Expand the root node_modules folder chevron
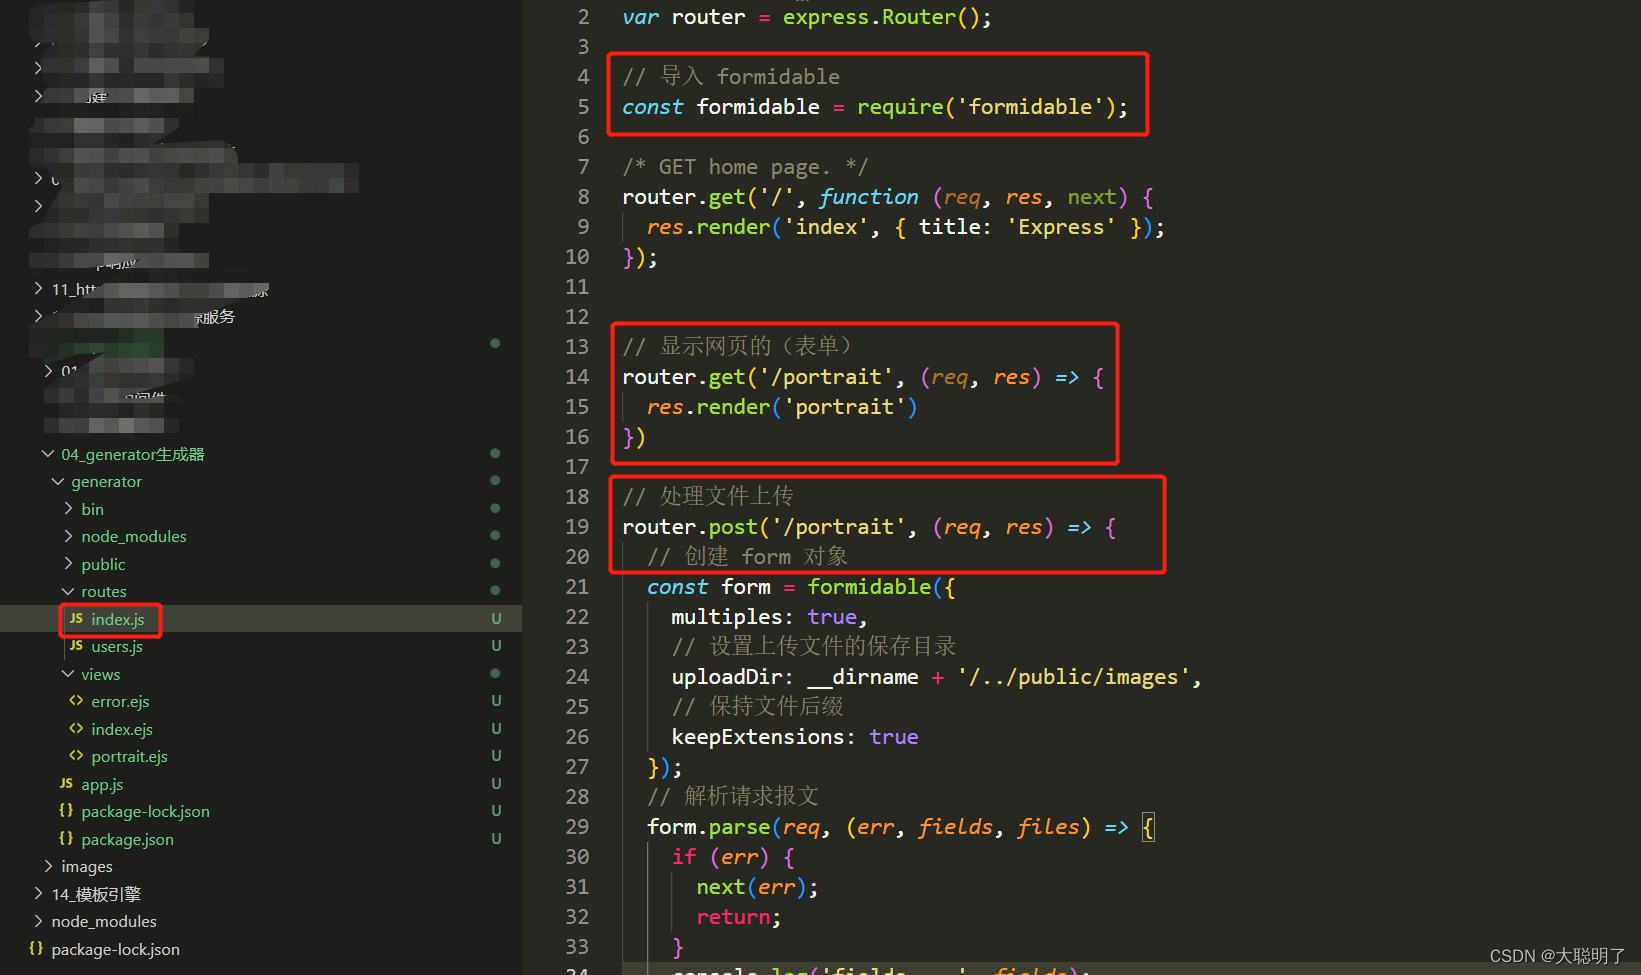The height and width of the screenshot is (975, 1641). (x=38, y=921)
